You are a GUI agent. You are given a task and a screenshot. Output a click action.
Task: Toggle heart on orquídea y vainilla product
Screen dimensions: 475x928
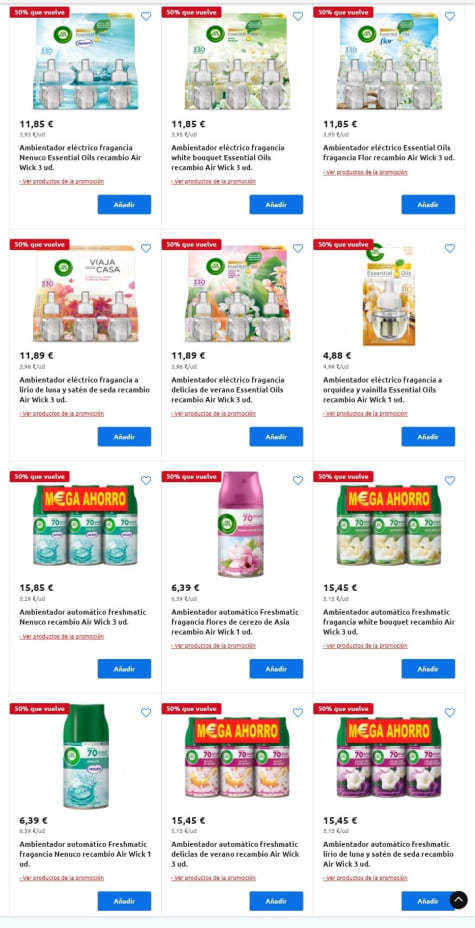click(x=450, y=248)
